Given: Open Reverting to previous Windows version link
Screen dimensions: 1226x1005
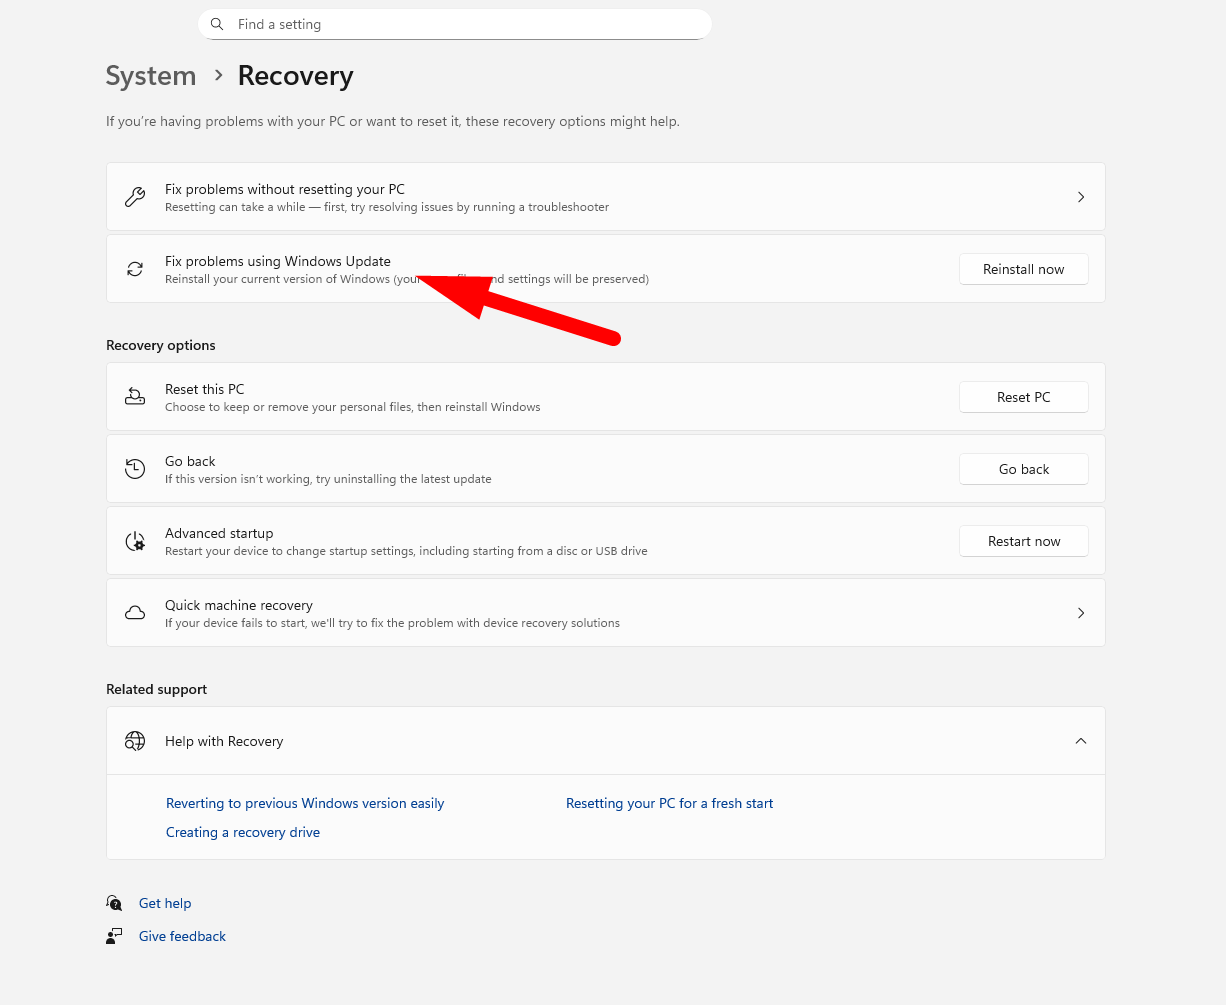Looking at the screenshot, I should pos(305,803).
